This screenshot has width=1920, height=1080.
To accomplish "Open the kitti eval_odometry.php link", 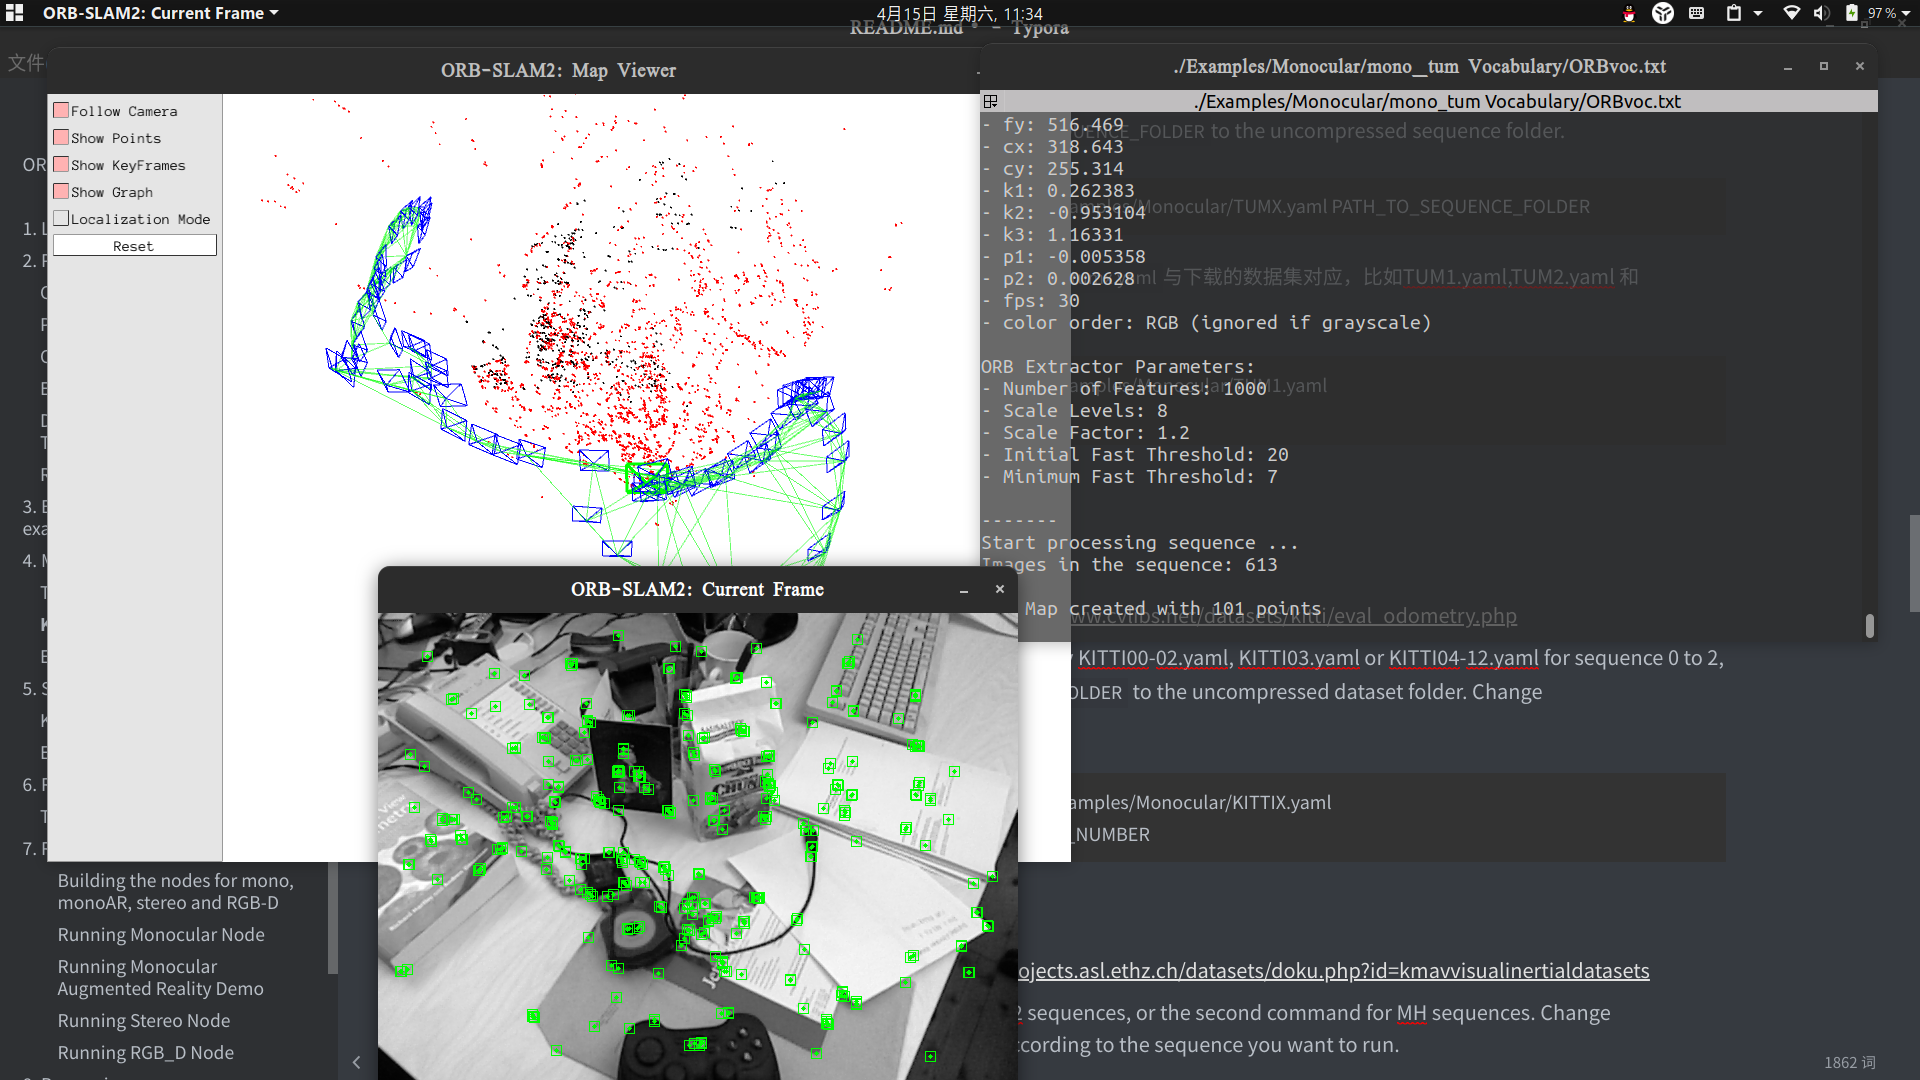I will pyautogui.click(x=1293, y=616).
